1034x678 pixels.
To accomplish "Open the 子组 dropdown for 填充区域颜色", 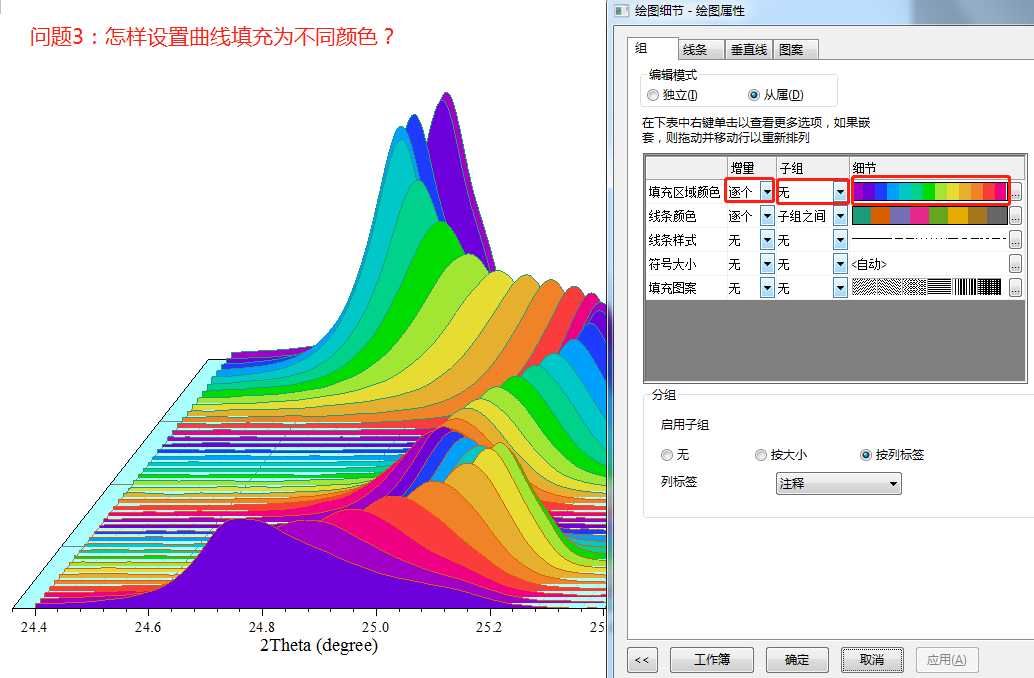I will pos(839,190).
